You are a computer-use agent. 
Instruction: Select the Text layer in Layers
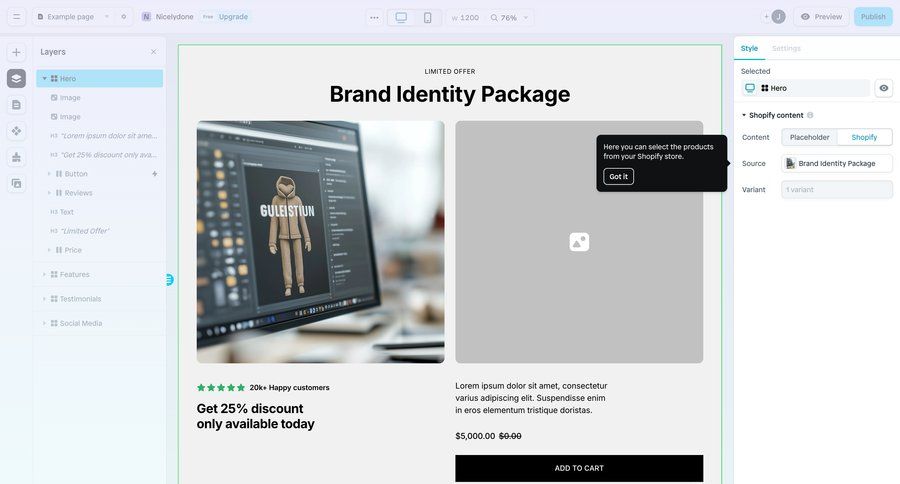click(x=99, y=212)
